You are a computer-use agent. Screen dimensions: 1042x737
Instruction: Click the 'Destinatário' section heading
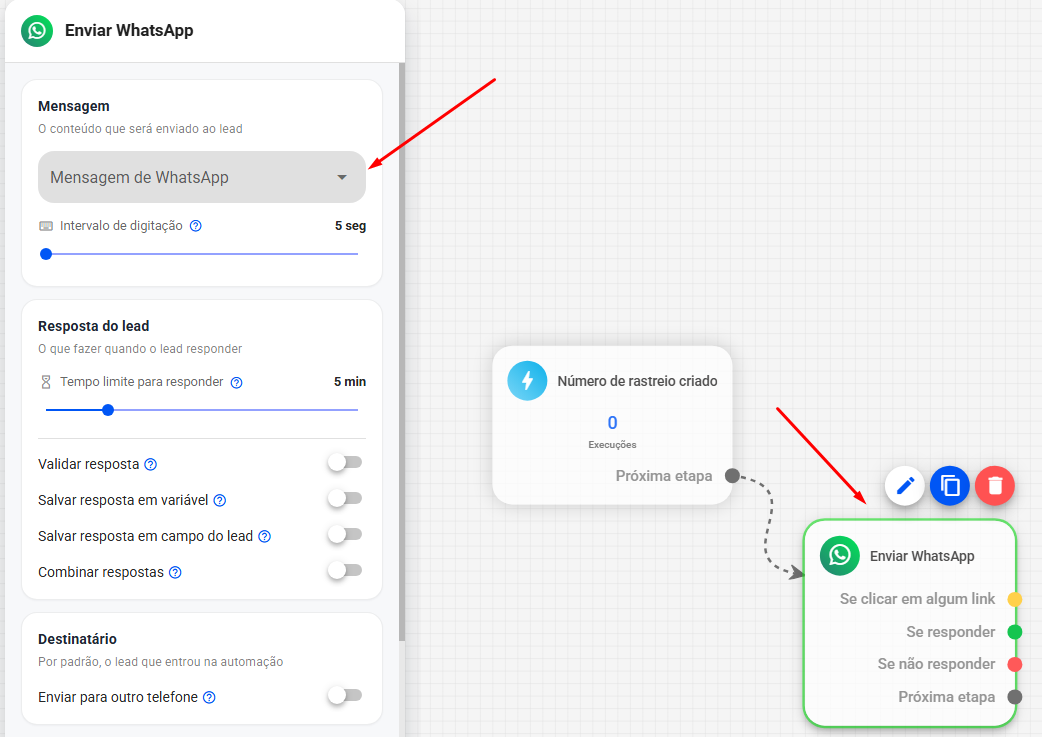77,639
